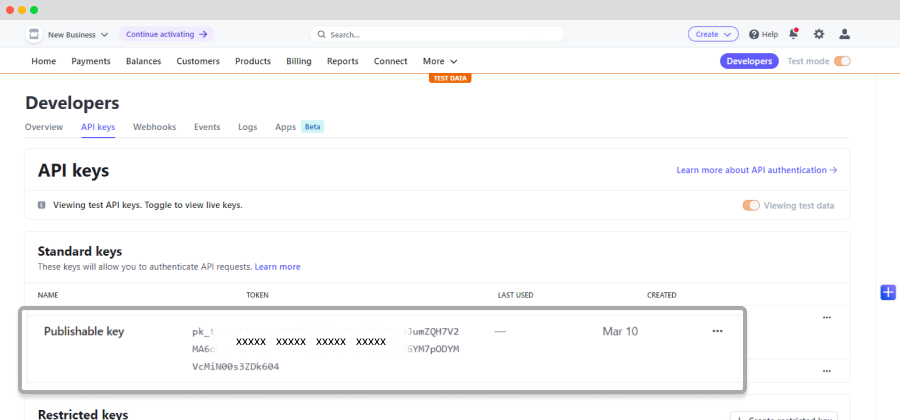Focus the Search field
The image size is (900, 420).
[x=437, y=34]
